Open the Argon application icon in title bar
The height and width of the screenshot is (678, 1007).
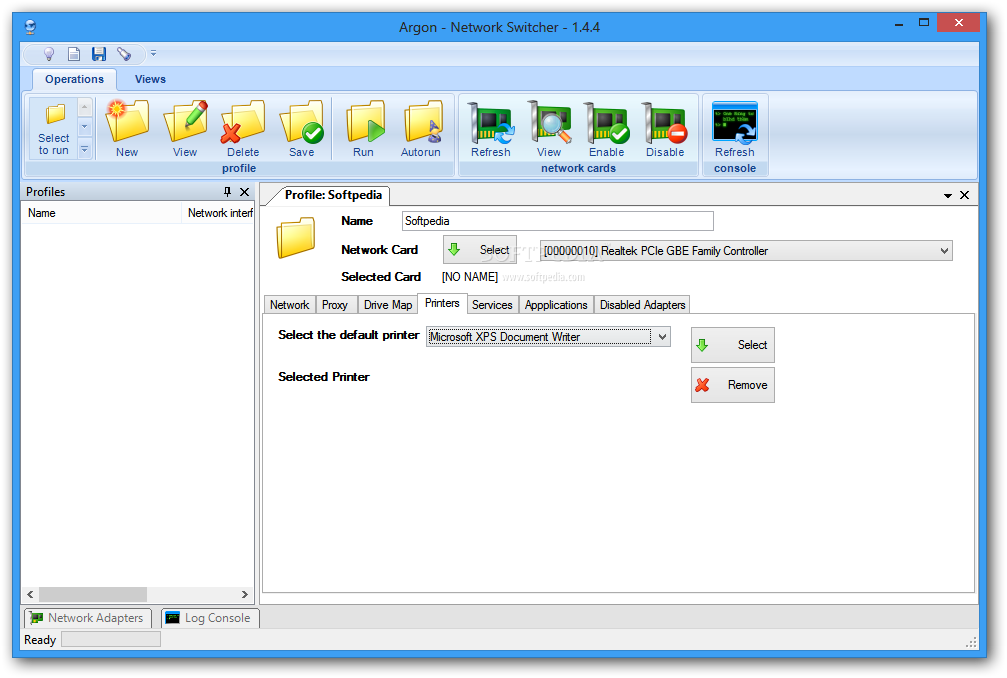30,27
